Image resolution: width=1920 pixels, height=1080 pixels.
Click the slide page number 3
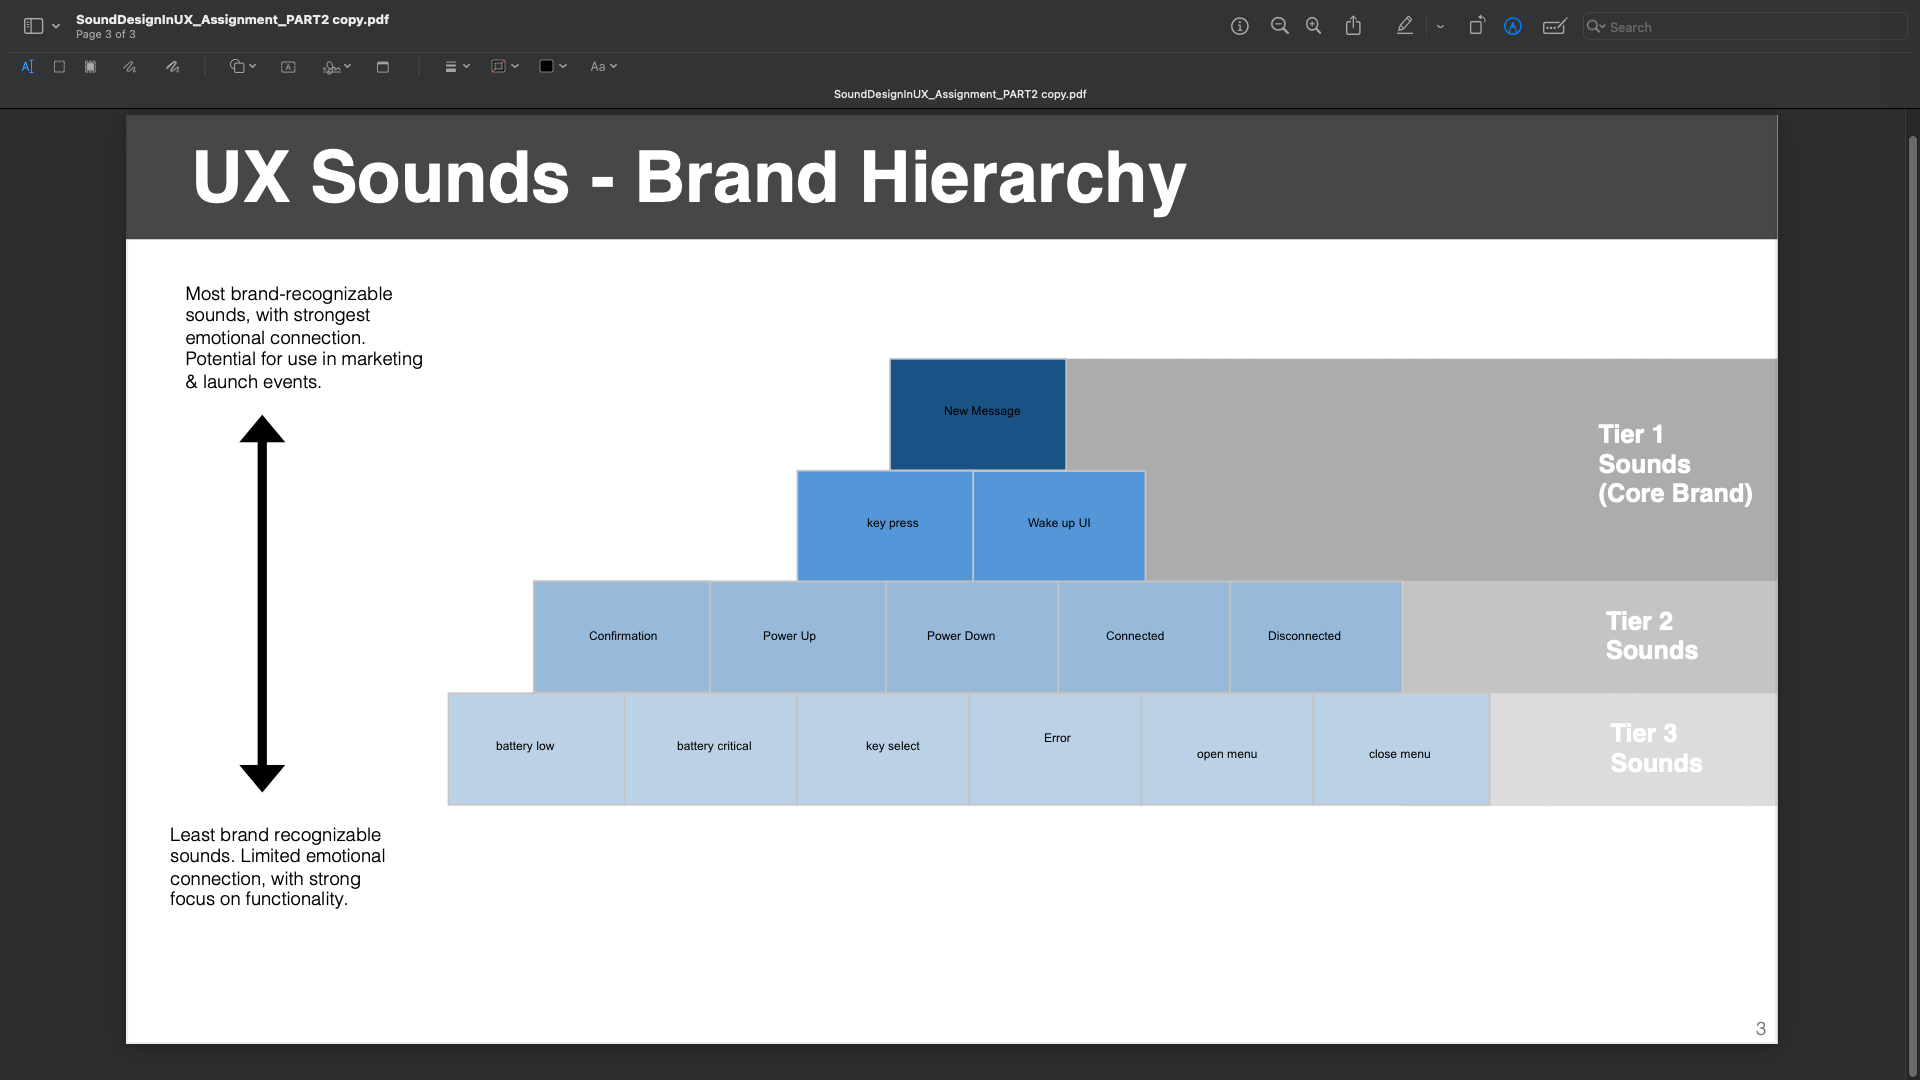coord(1761,1029)
